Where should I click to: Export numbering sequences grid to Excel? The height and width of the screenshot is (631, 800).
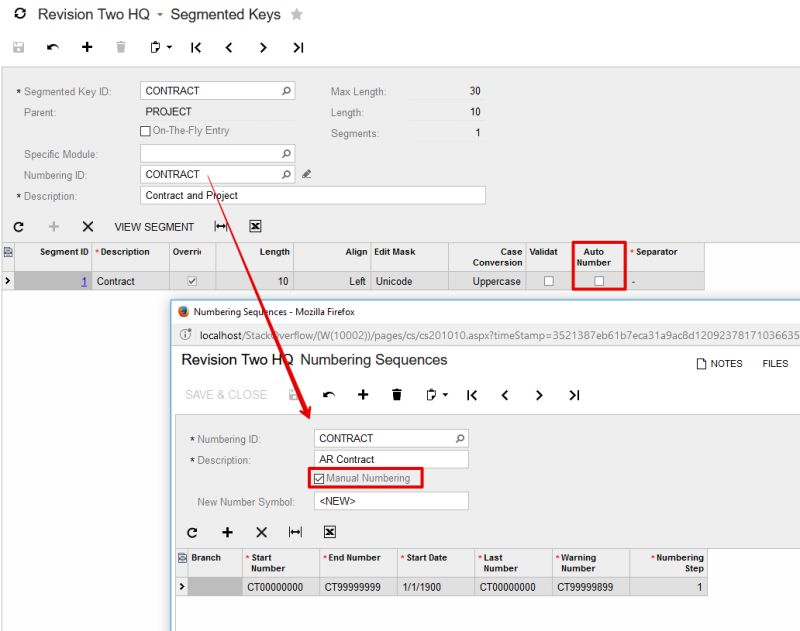coord(330,533)
